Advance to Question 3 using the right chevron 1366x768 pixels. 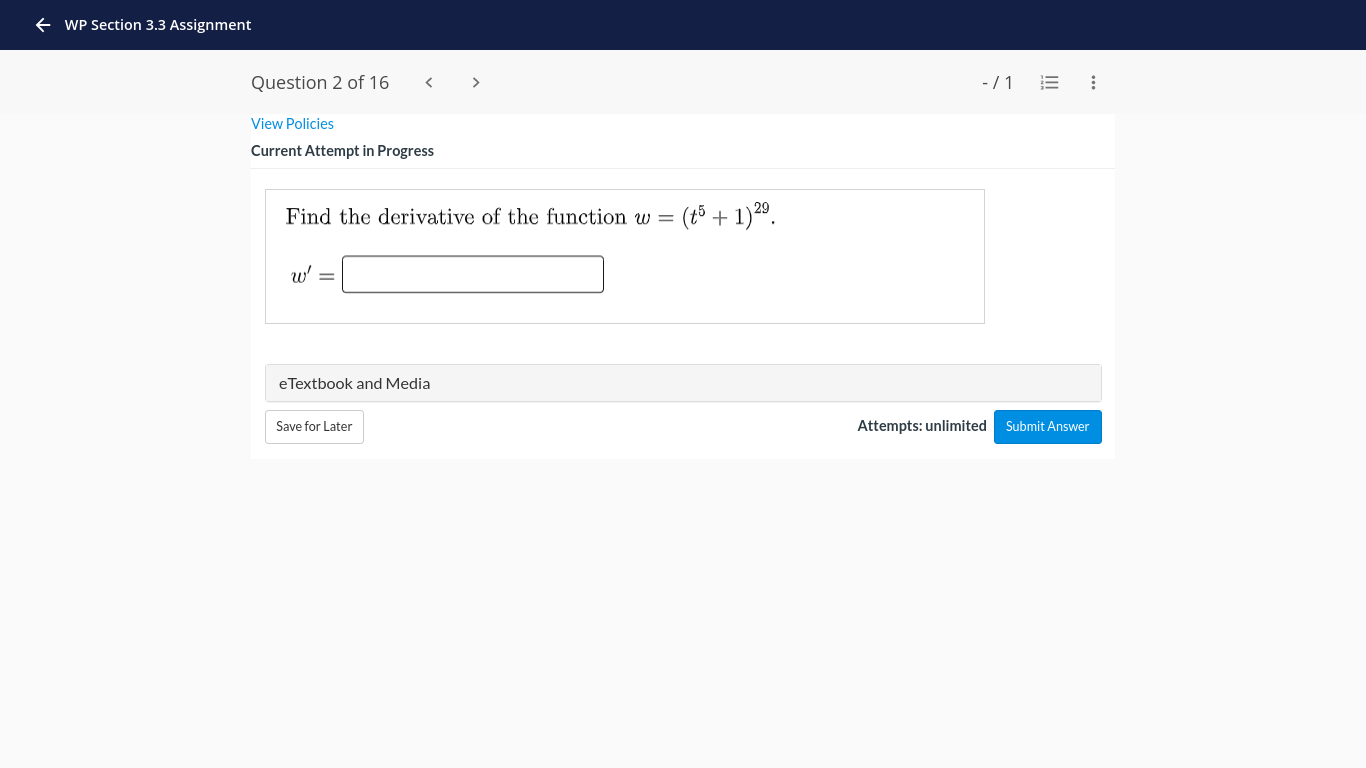click(476, 82)
